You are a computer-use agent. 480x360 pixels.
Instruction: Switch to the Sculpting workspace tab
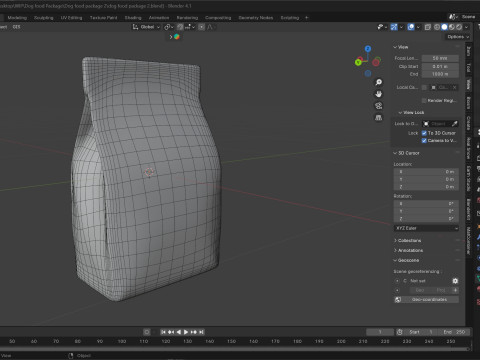(x=44, y=18)
